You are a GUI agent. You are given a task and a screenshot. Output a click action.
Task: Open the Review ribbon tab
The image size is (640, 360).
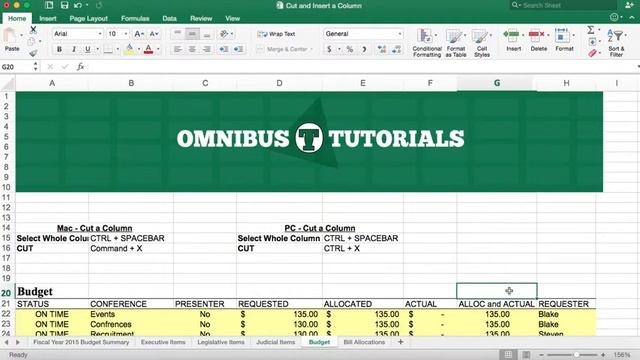(201, 18)
